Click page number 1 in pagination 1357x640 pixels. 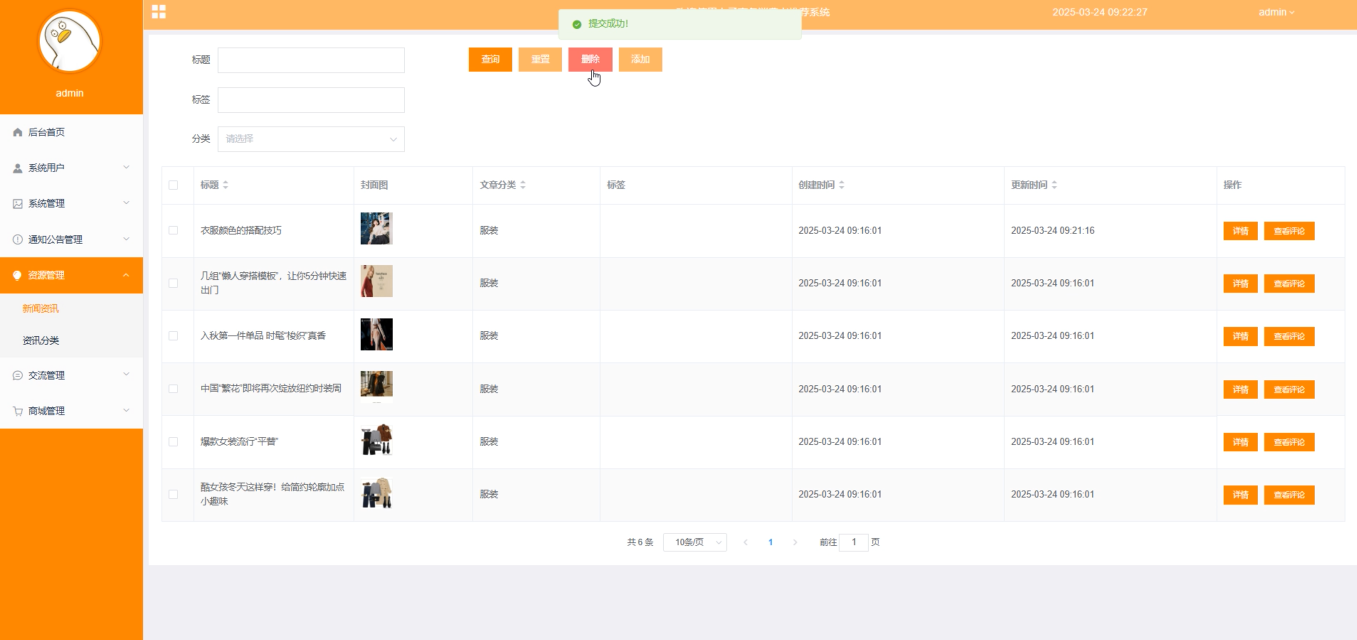pos(770,542)
